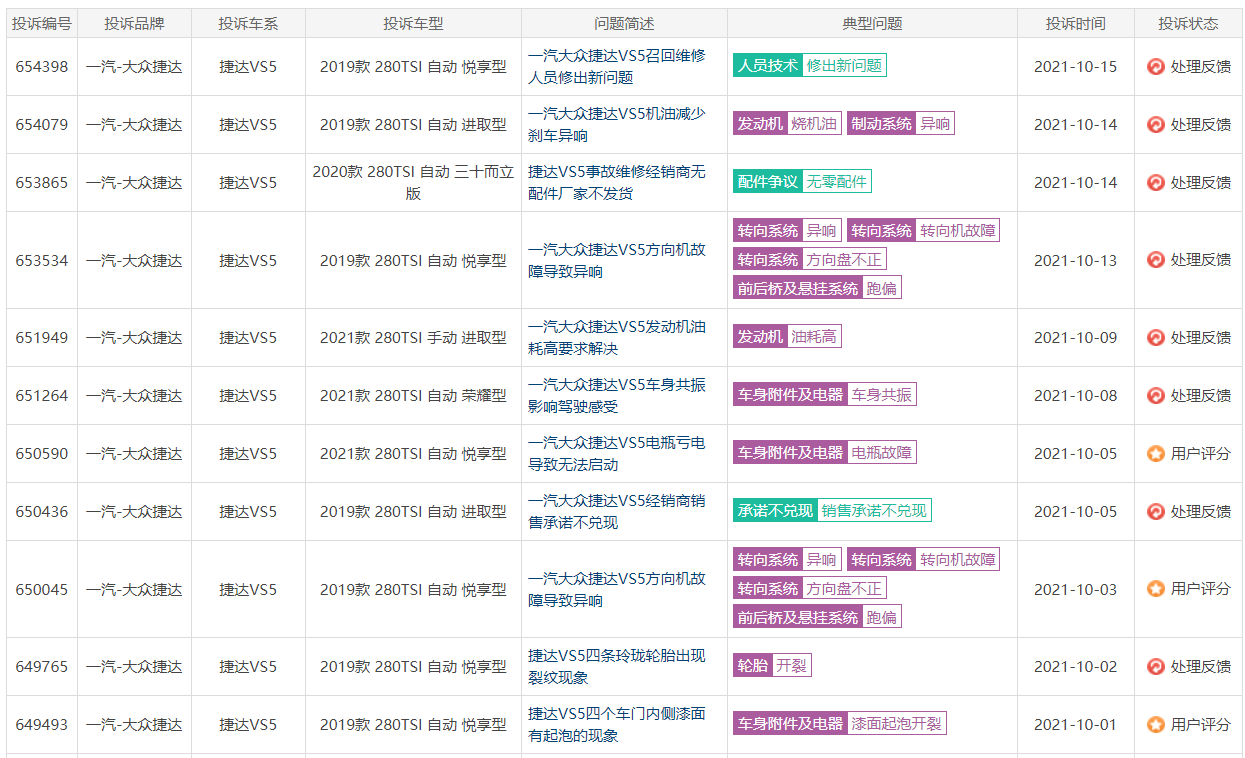Click complaint number 654398
The height and width of the screenshot is (758, 1245).
[42, 67]
